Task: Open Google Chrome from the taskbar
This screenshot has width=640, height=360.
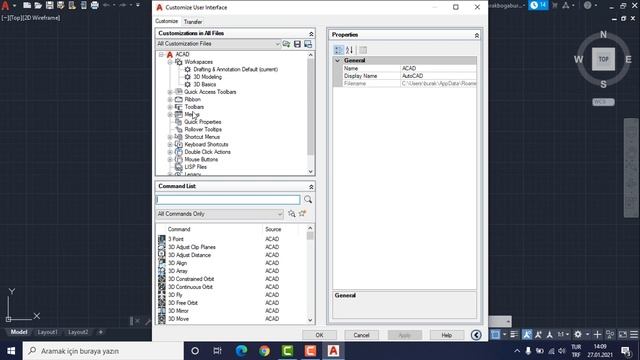Action: tap(264, 351)
